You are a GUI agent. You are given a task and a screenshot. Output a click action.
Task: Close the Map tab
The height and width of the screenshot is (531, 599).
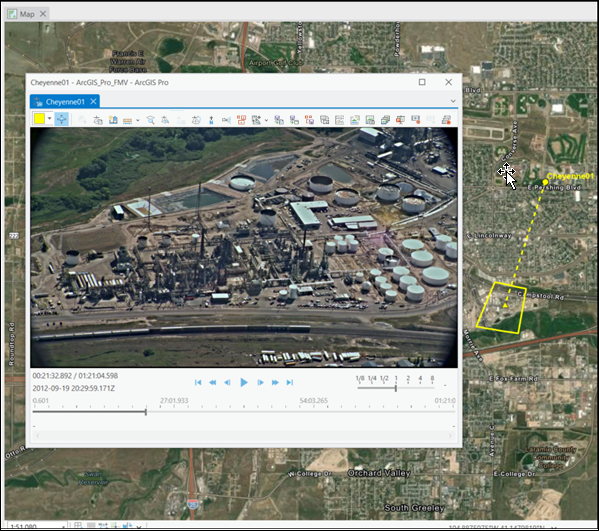pos(43,14)
